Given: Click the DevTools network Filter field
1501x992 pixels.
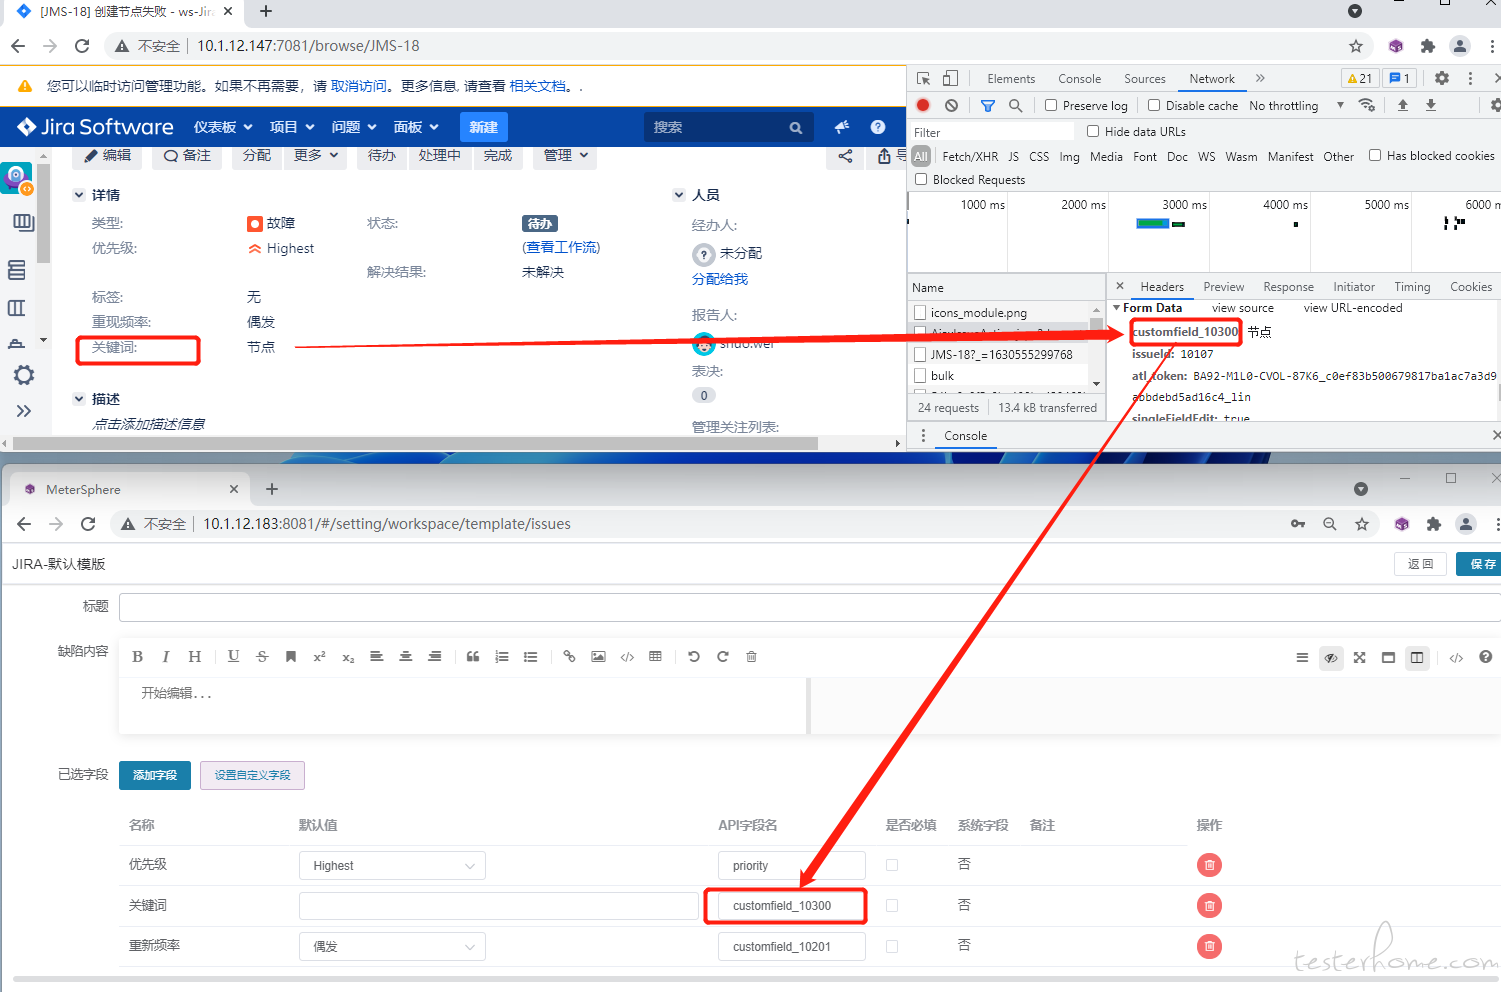Looking at the screenshot, I should click(991, 132).
